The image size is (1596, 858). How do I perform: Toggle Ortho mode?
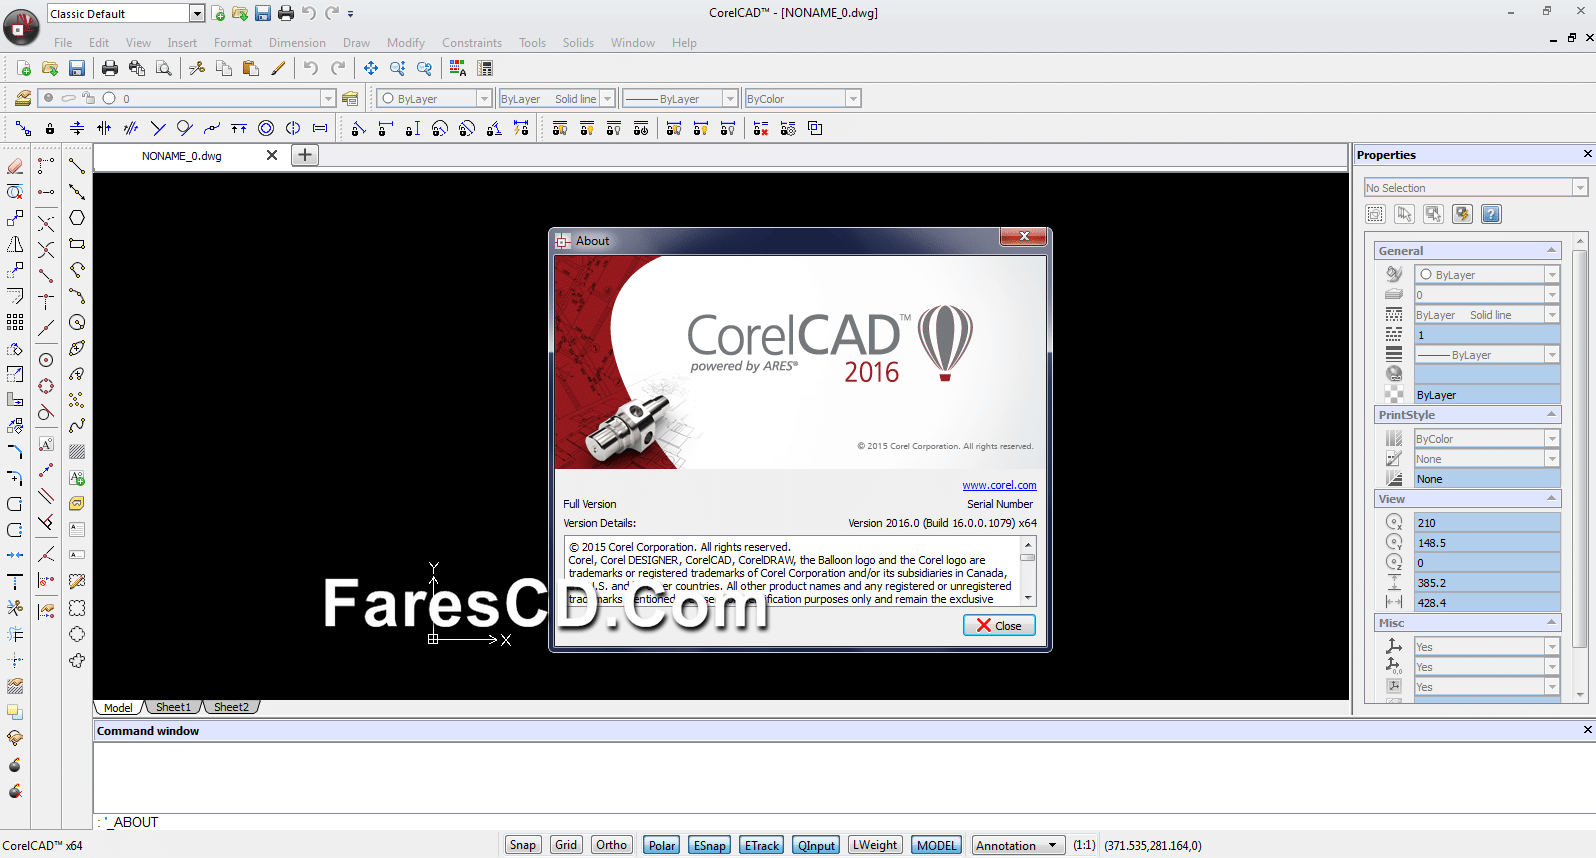(611, 845)
